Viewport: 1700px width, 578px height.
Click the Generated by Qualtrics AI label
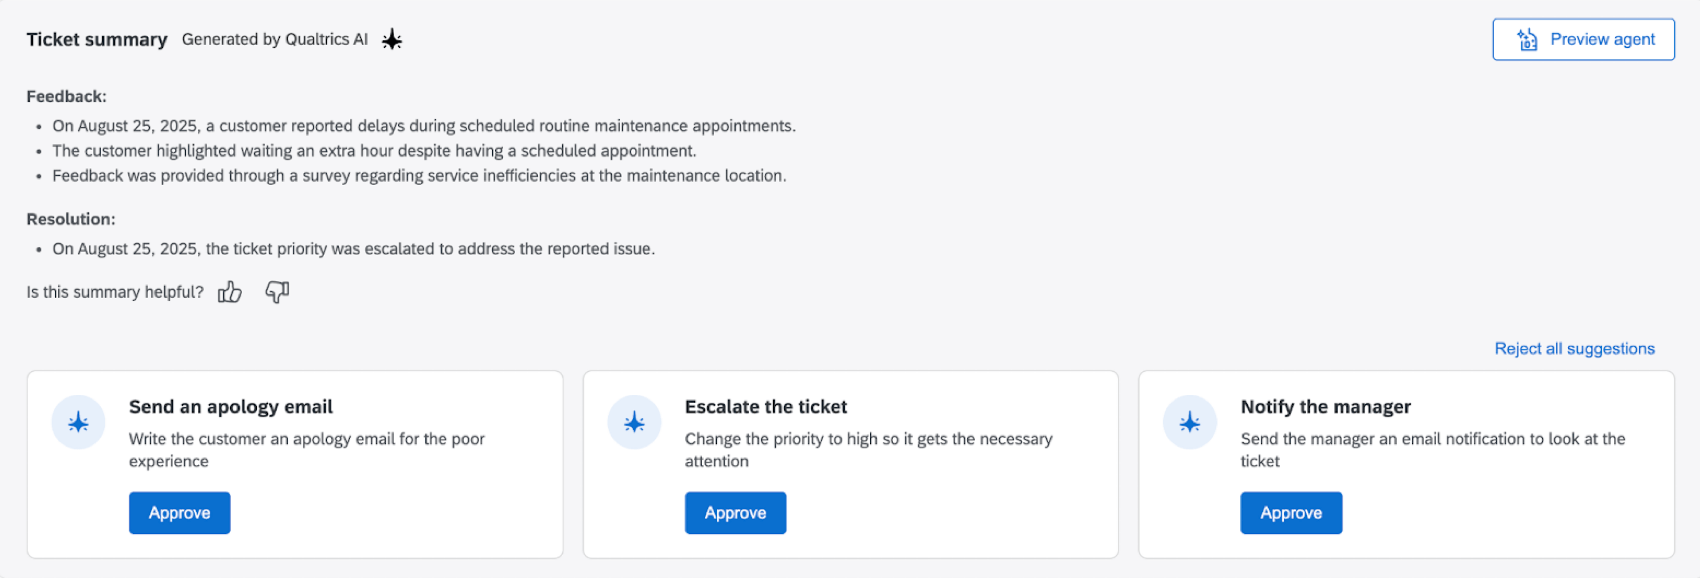(274, 39)
